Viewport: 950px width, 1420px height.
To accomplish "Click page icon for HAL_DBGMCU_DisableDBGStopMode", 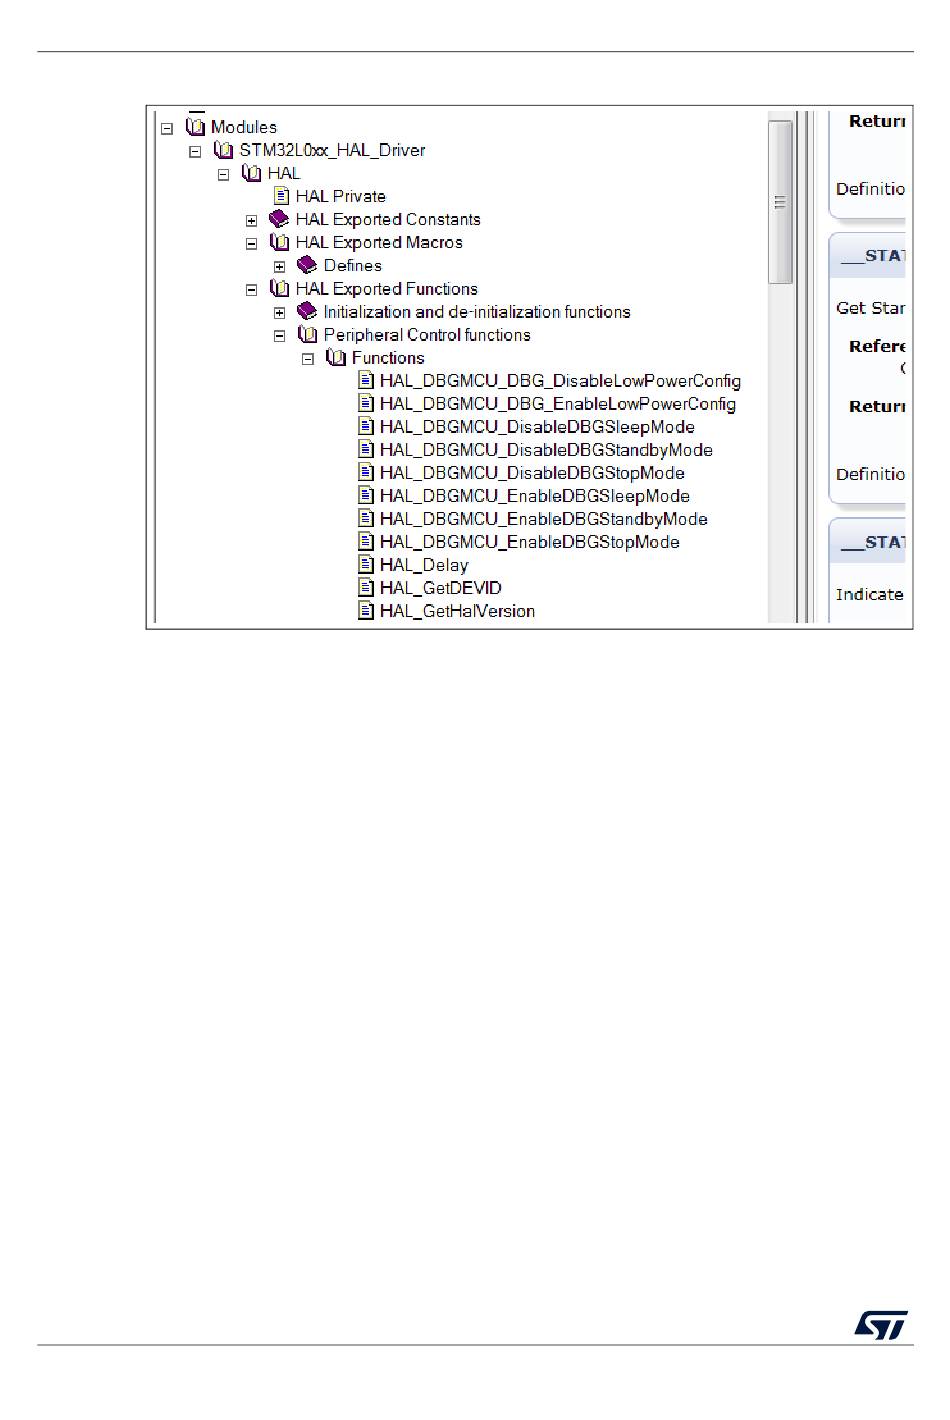I will tap(366, 472).
